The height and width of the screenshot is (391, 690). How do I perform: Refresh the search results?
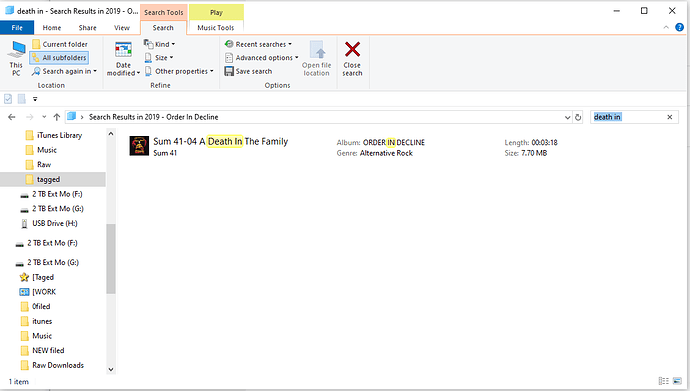coord(578,117)
